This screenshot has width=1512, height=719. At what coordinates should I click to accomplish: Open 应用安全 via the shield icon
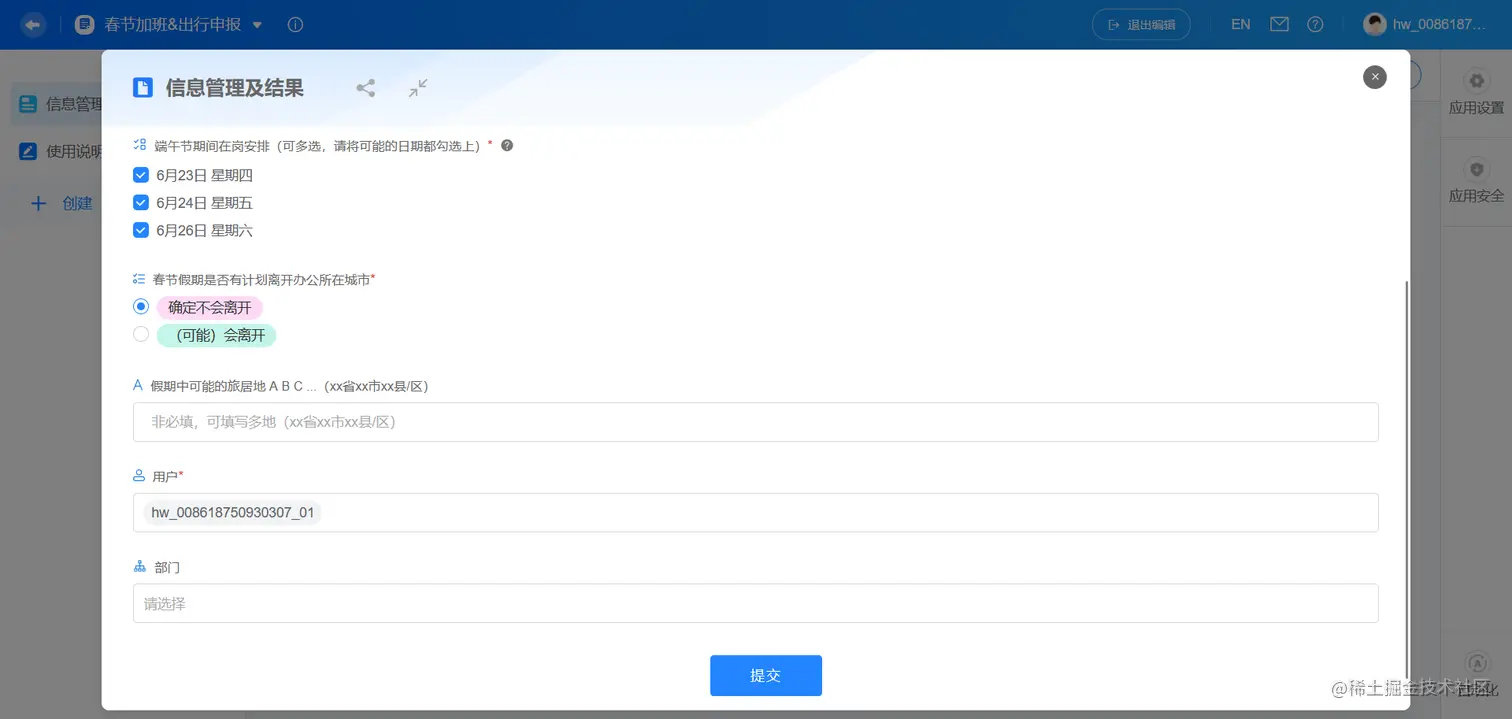click(x=1476, y=169)
